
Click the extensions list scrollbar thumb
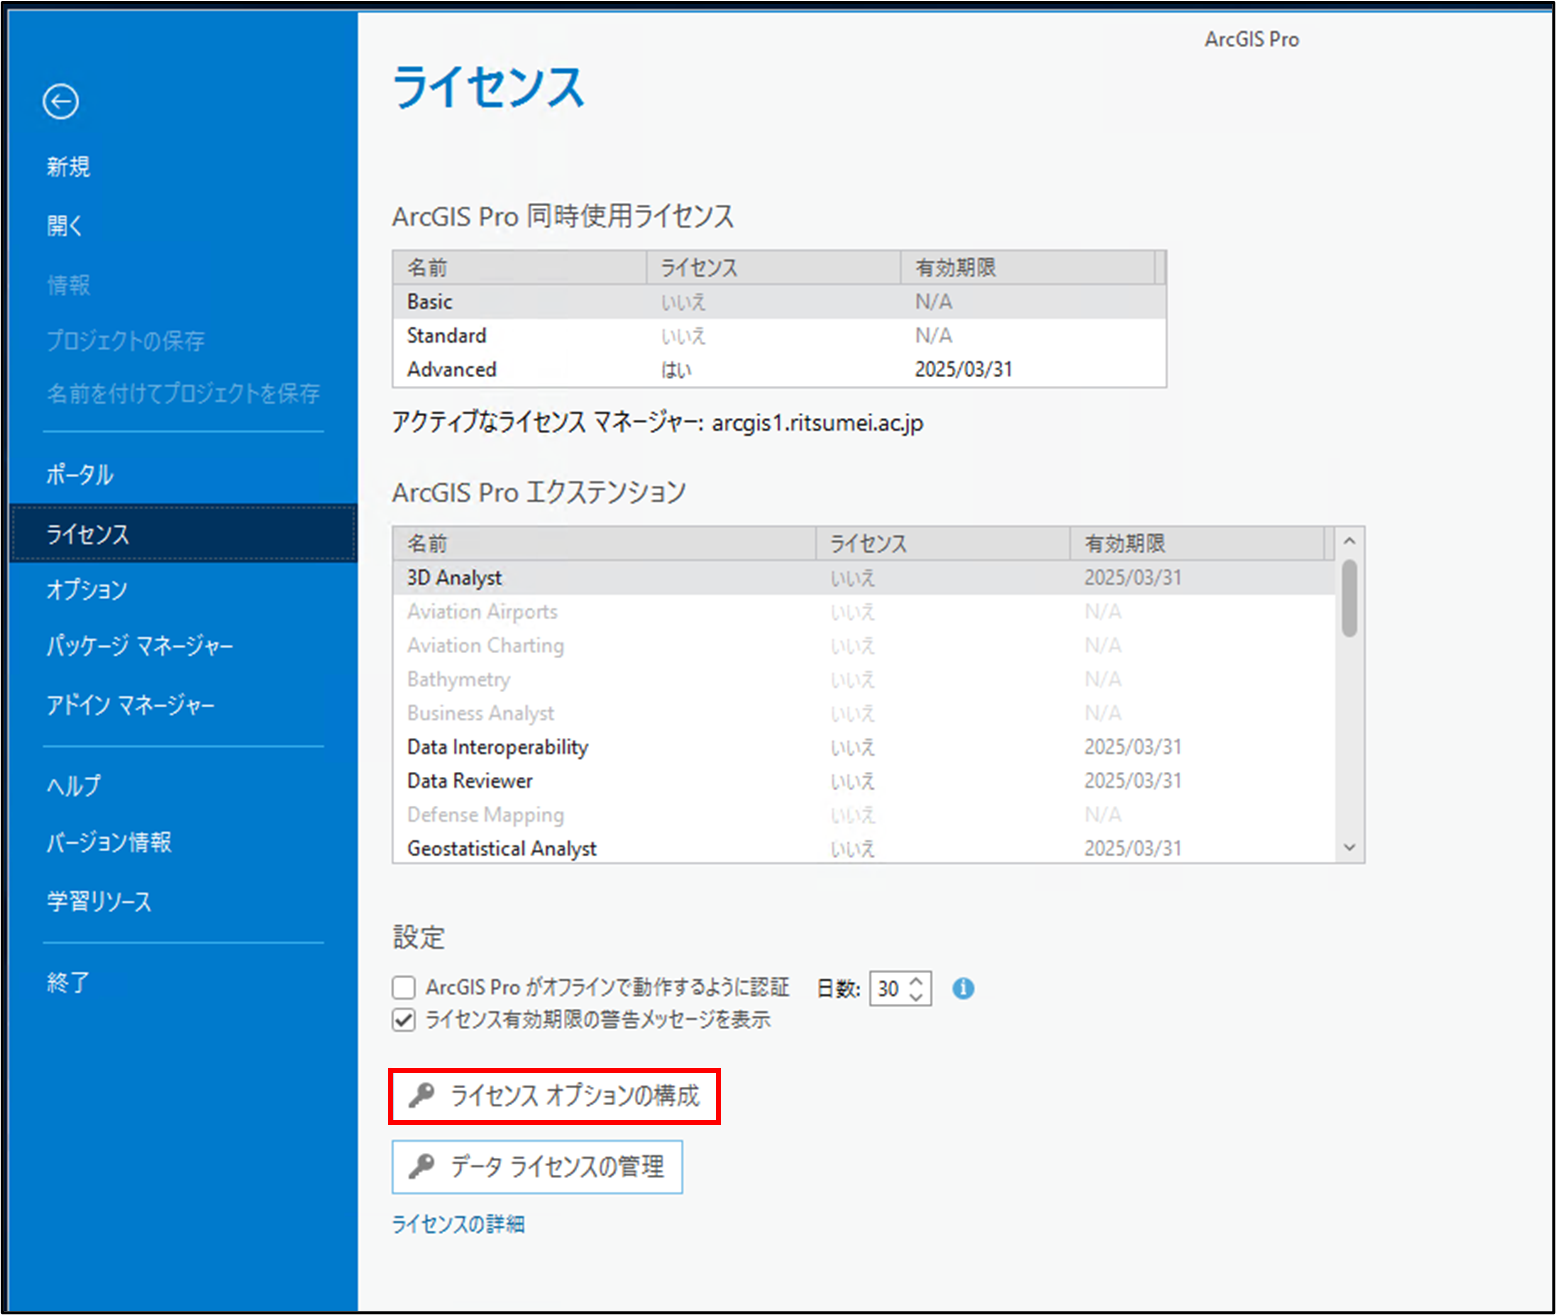click(x=1349, y=598)
